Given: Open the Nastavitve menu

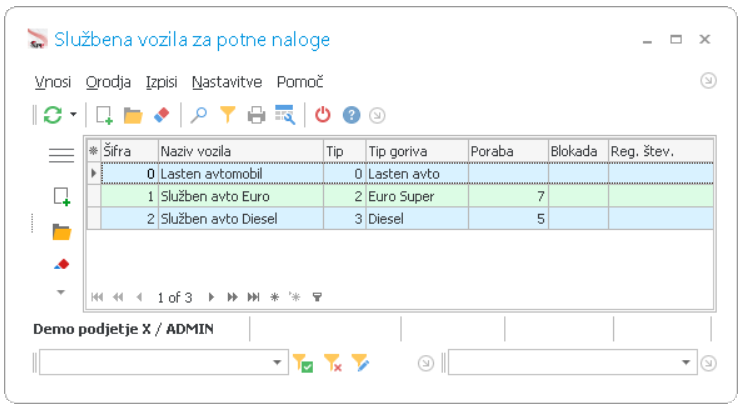Looking at the screenshot, I should pos(227,82).
